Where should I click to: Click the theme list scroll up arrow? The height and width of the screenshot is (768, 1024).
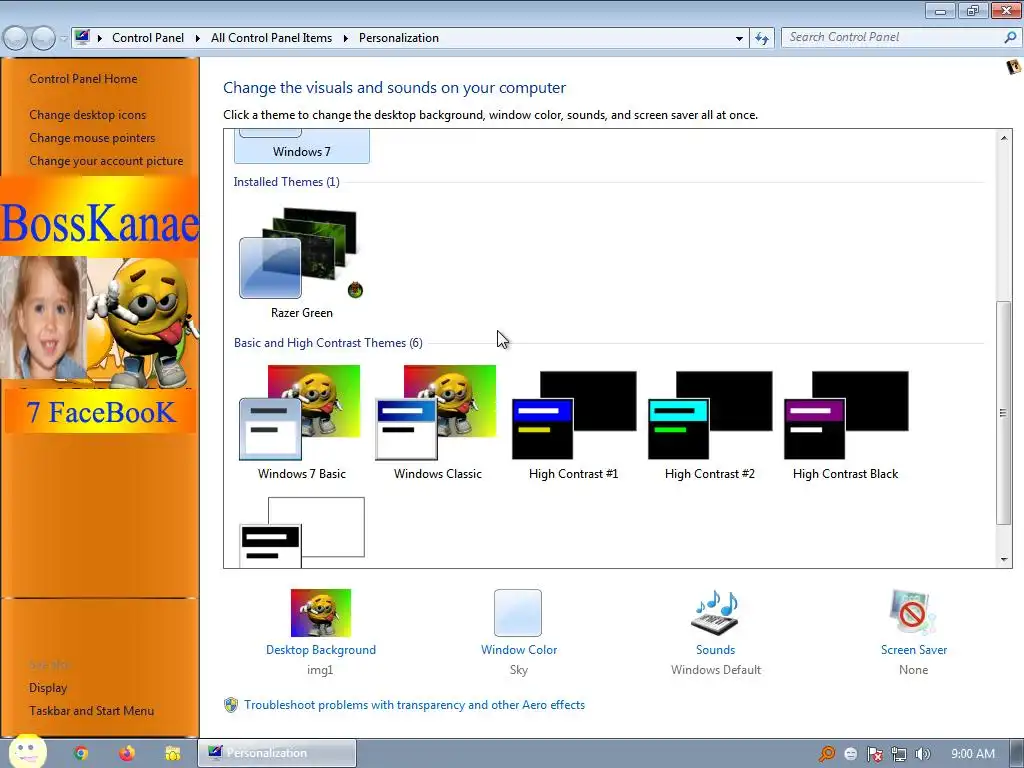coord(1004,137)
